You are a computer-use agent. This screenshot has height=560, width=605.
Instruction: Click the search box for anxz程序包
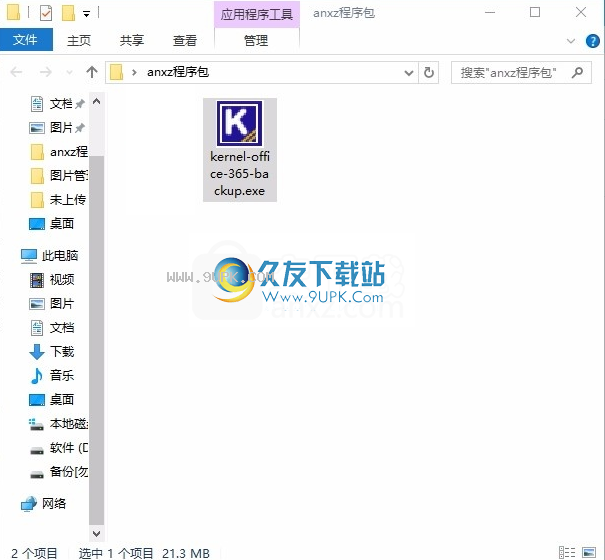[x=521, y=73]
